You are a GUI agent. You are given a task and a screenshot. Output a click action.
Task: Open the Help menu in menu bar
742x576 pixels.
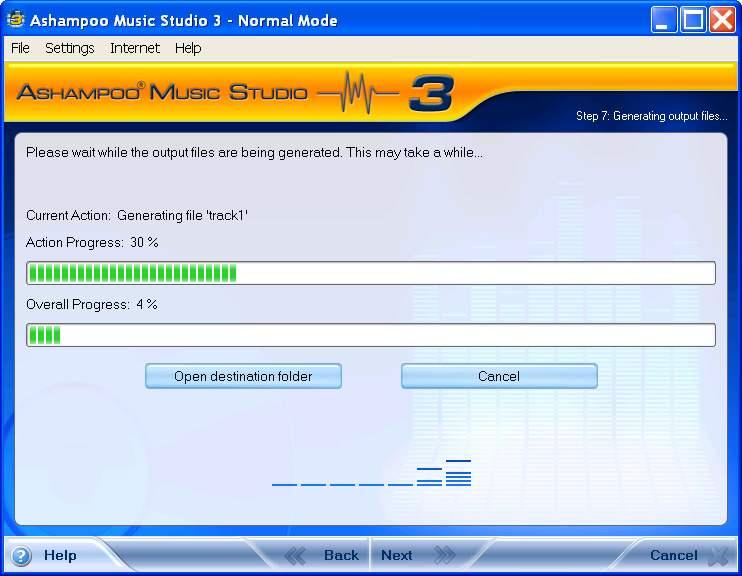(x=188, y=48)
